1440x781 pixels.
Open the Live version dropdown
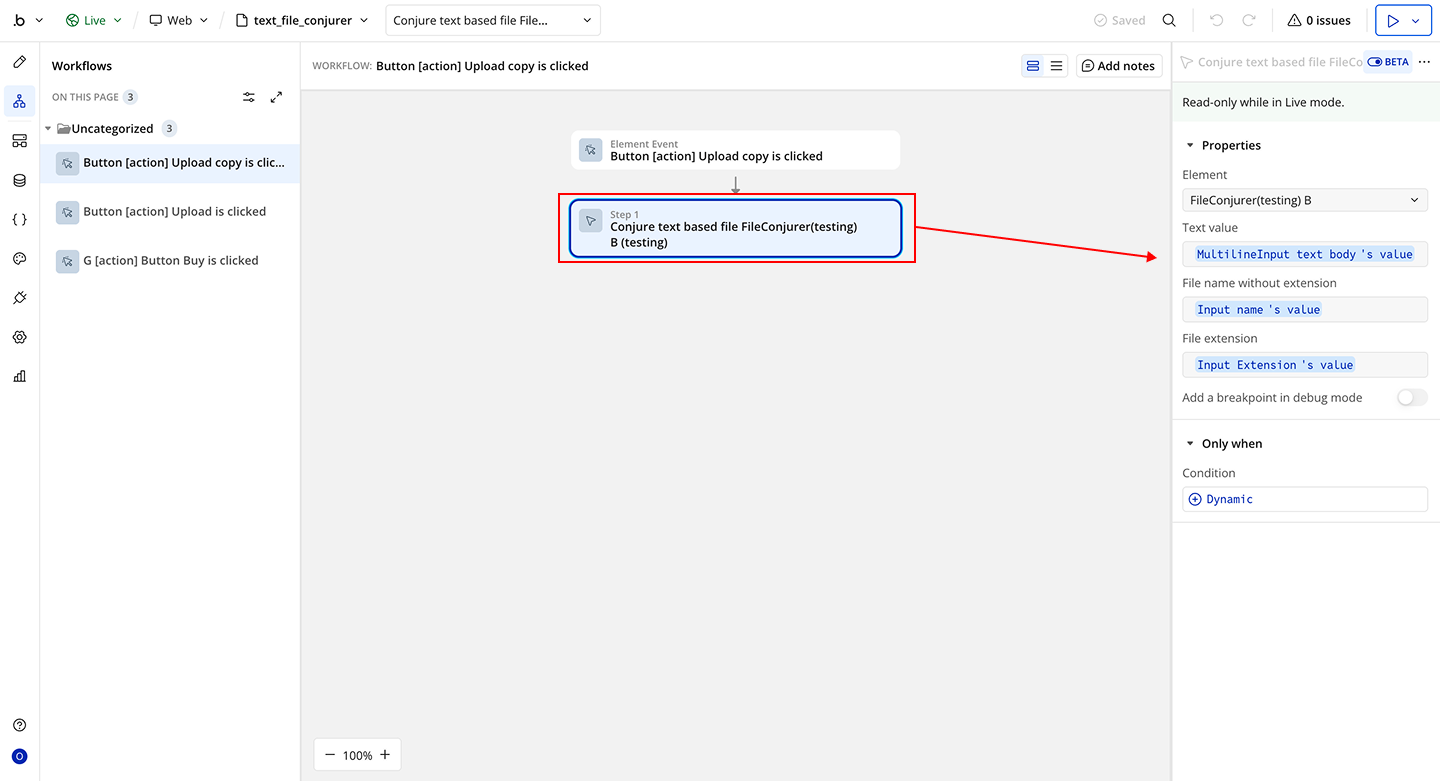[94, 20]
